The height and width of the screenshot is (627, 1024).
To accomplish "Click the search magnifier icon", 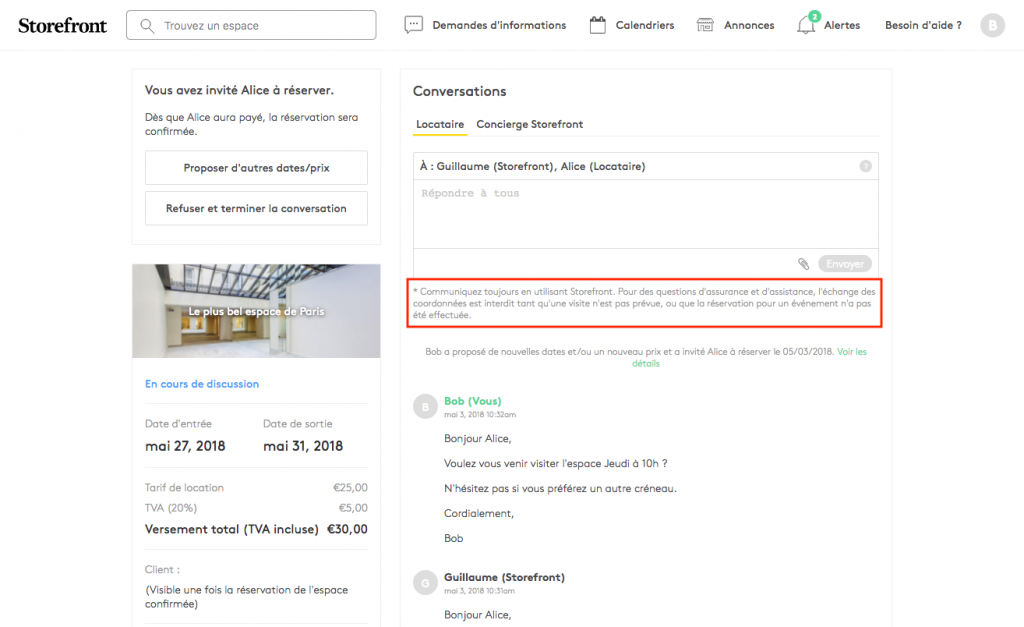I will coord(148,25).
